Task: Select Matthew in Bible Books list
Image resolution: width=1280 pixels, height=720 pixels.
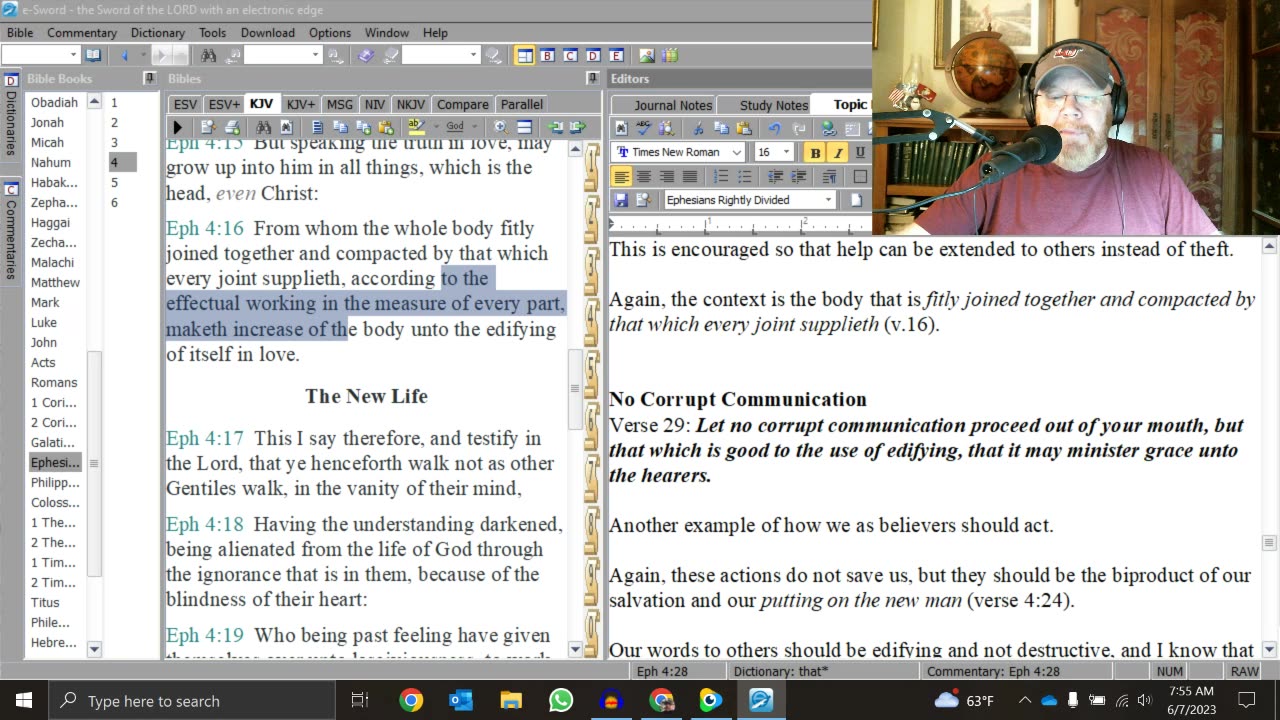Action: [x=55, y=282]
